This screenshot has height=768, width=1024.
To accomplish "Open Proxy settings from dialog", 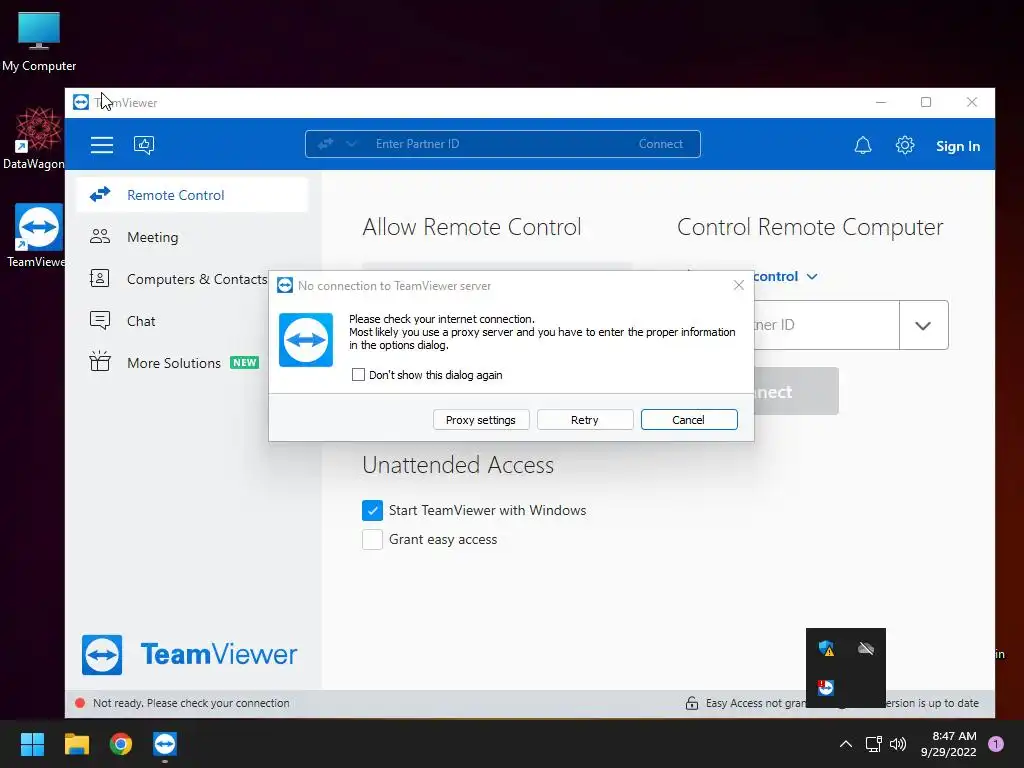I will [481, 420].
